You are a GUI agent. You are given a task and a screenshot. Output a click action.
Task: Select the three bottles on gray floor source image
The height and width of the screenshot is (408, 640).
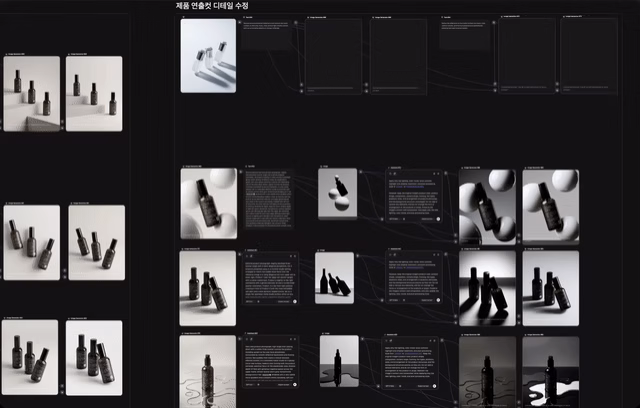208,288
